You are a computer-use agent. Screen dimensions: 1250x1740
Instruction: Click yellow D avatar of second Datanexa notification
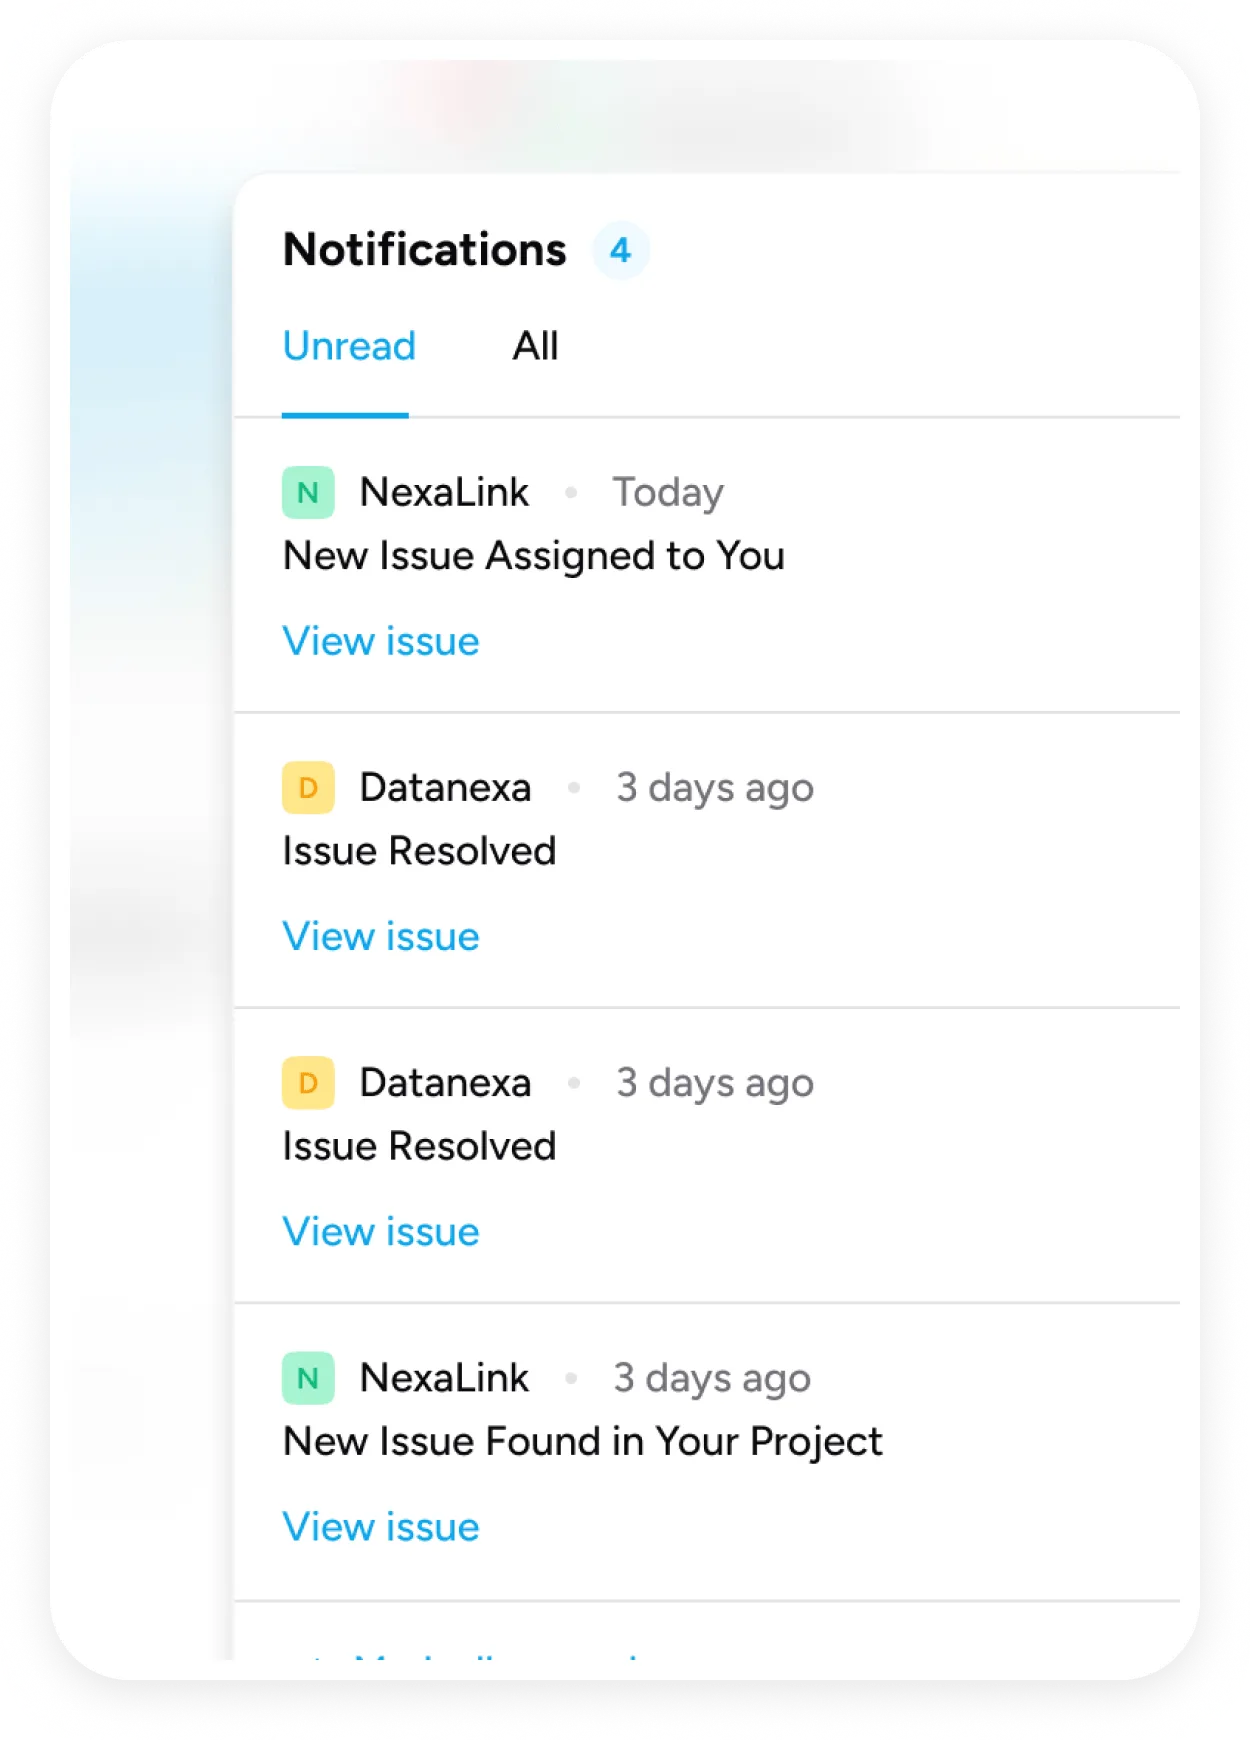point(308,1083)
